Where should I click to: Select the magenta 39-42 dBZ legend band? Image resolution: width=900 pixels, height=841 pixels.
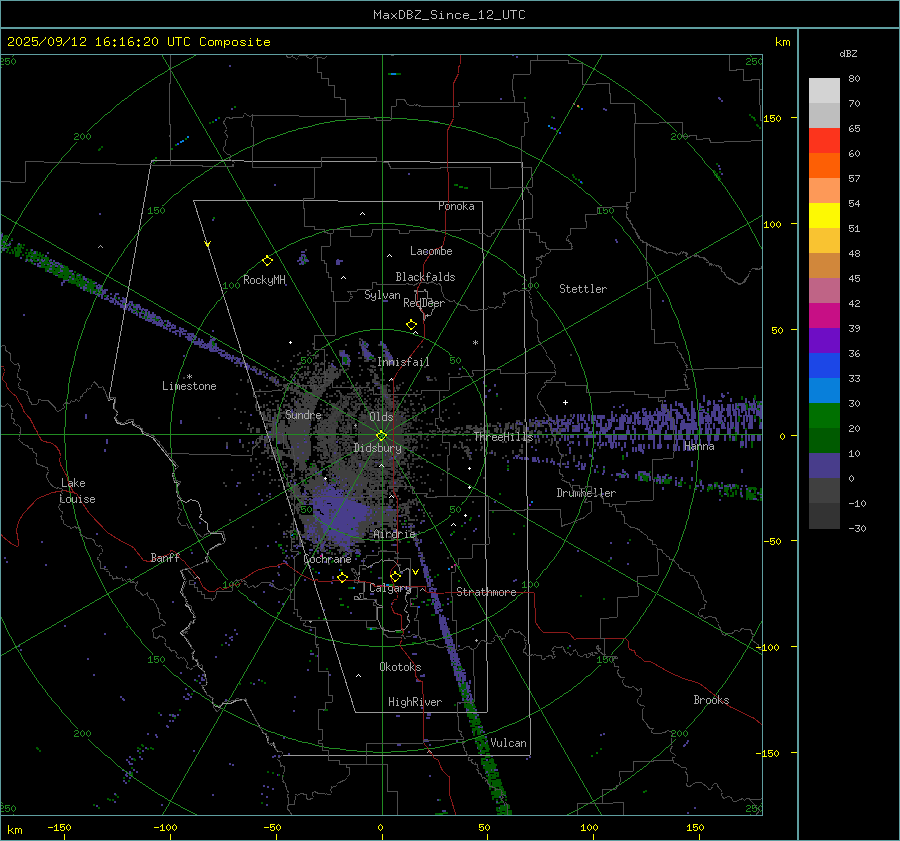coord(824,316)
